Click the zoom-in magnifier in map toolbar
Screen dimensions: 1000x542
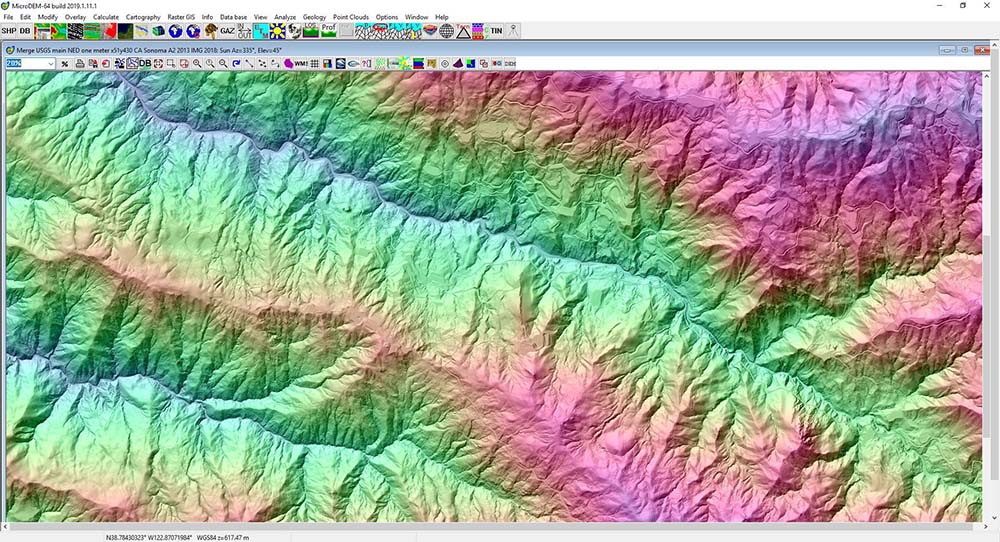pyautogui.click(x=197, y=63)
